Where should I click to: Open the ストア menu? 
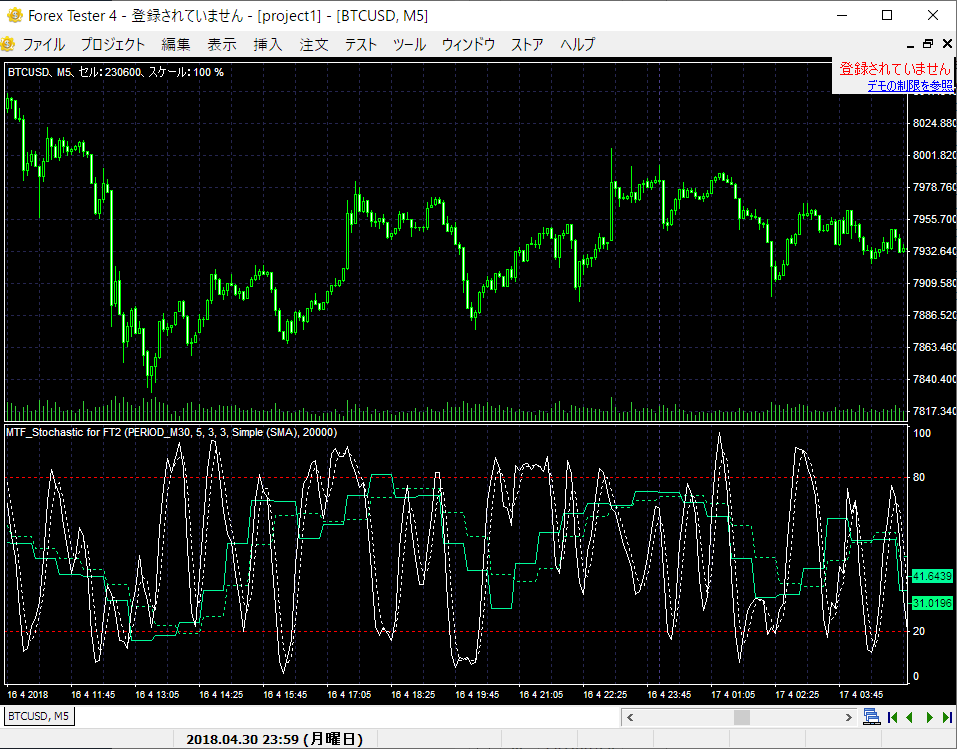(x=527, y=45)
